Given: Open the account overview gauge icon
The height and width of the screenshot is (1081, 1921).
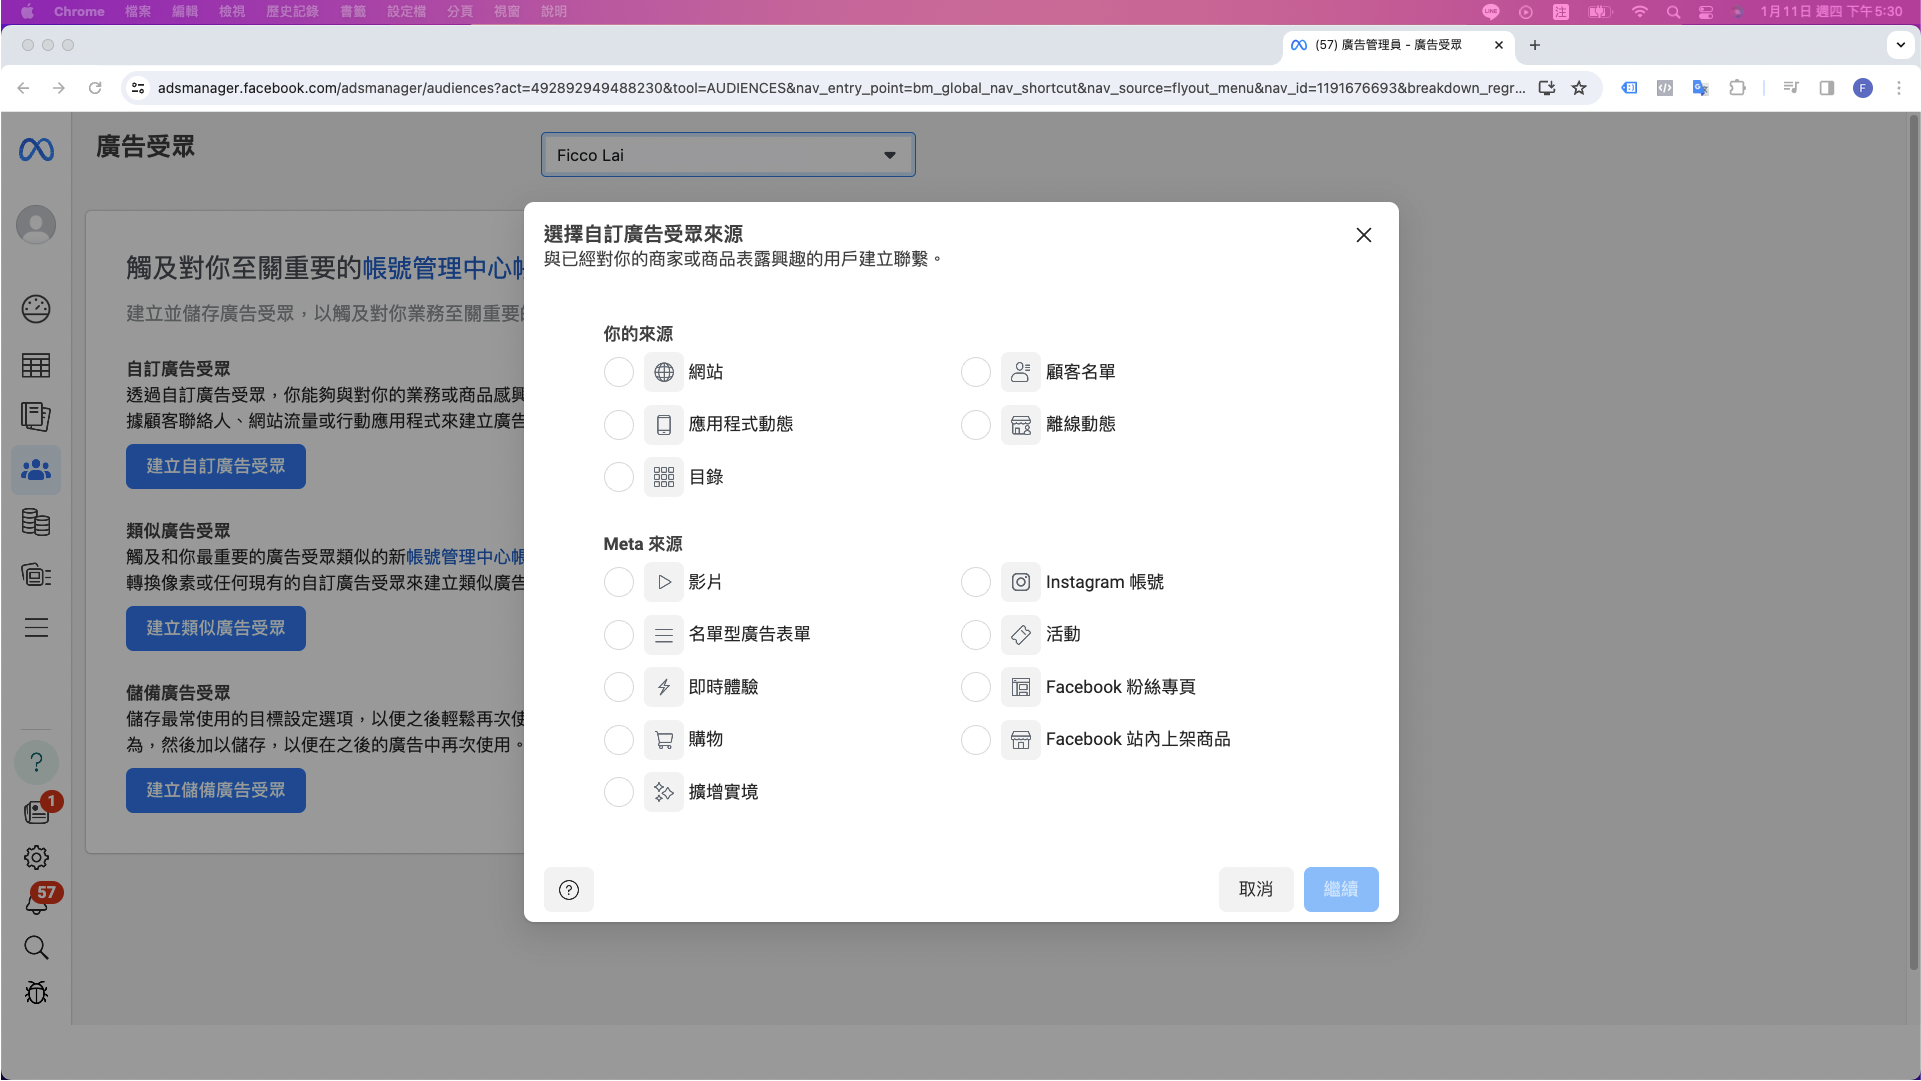Looking at the screenshot, I should point(36,309).
